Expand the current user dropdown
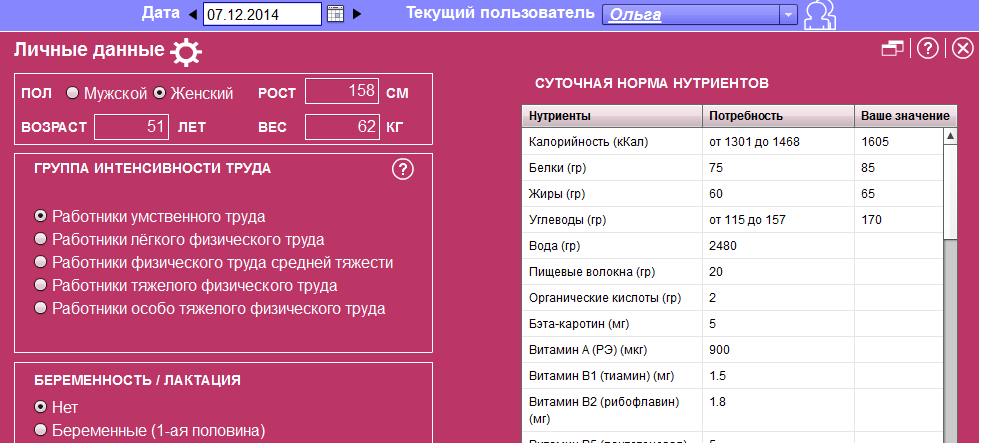 788,14
